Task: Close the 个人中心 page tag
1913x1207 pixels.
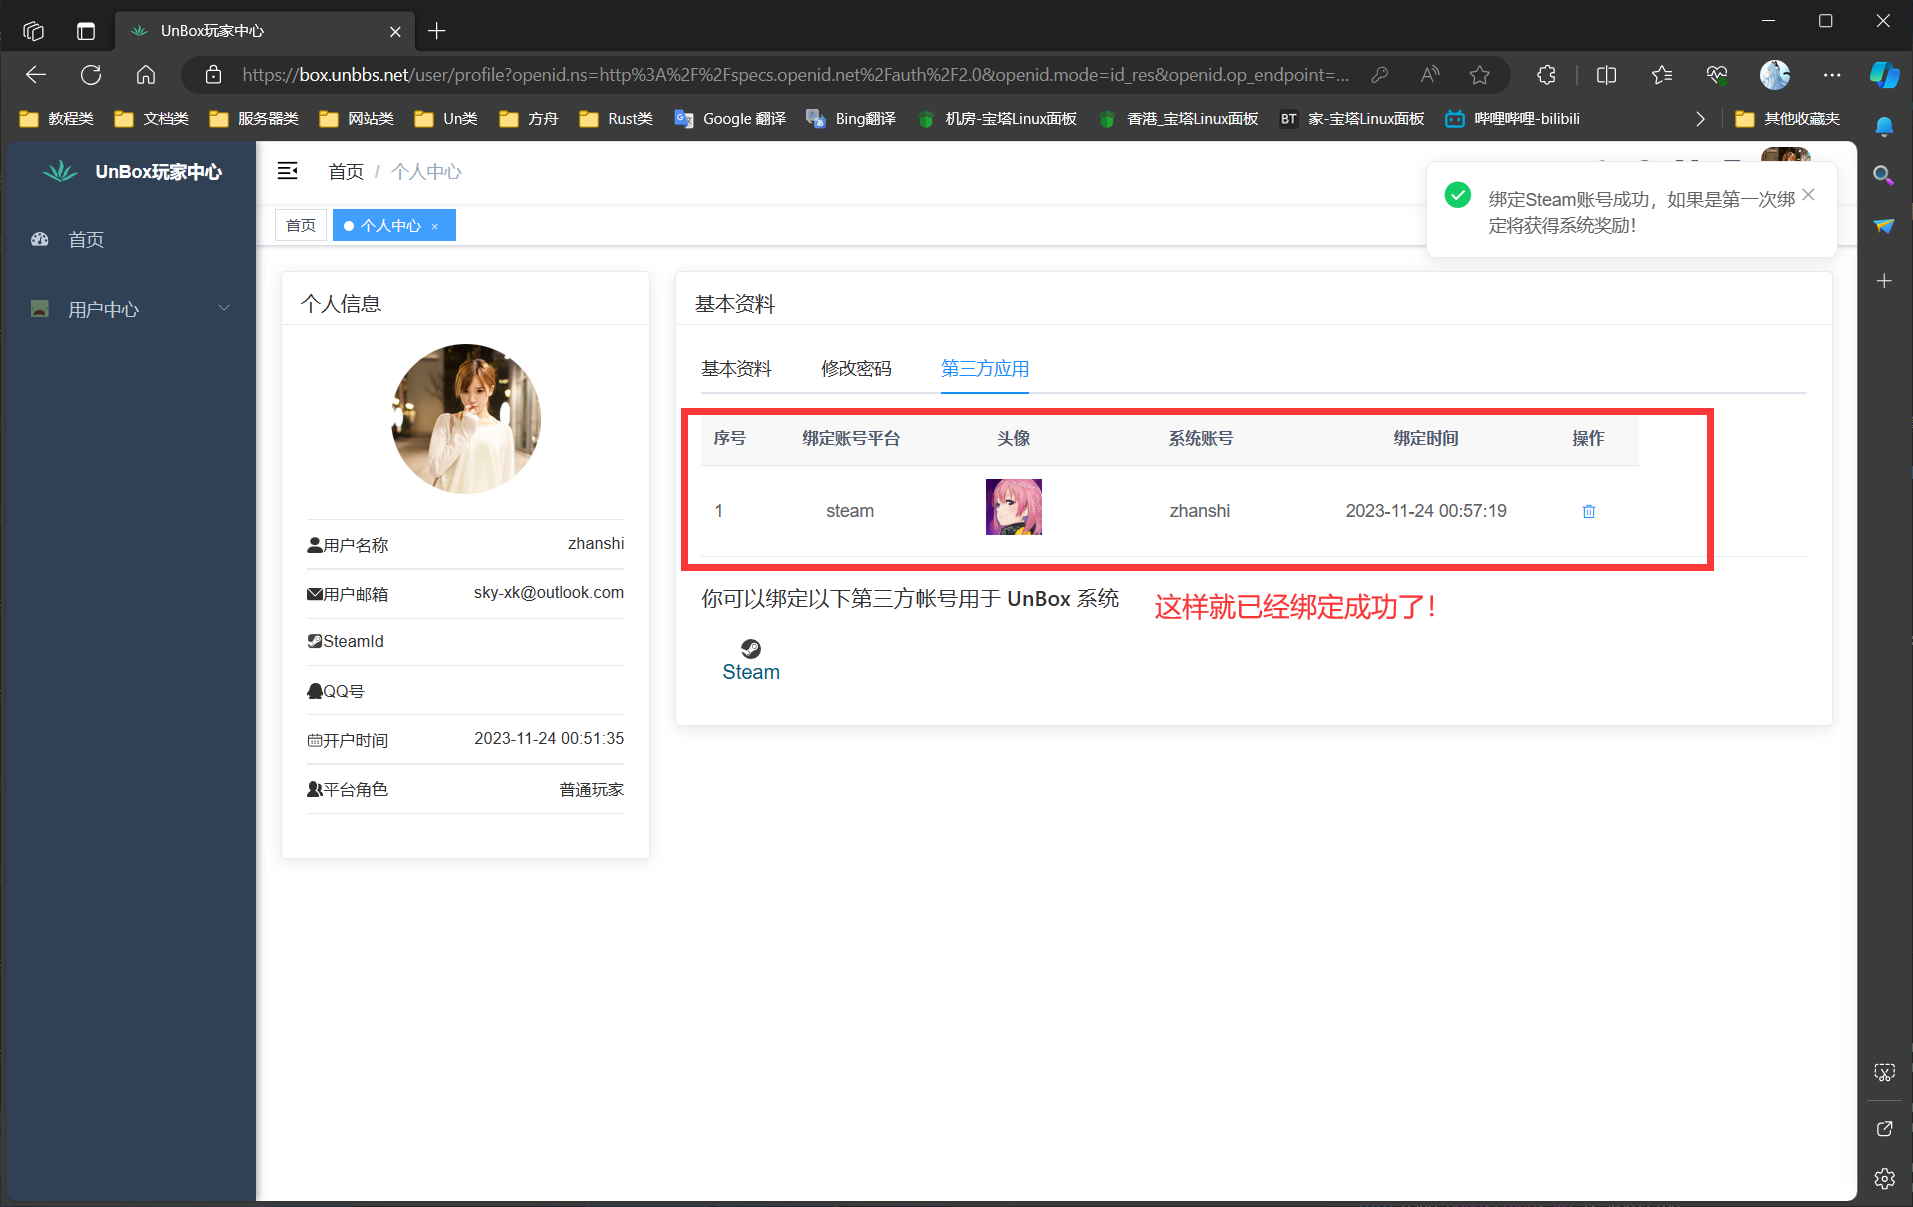Action: click(x=435, y=227)
